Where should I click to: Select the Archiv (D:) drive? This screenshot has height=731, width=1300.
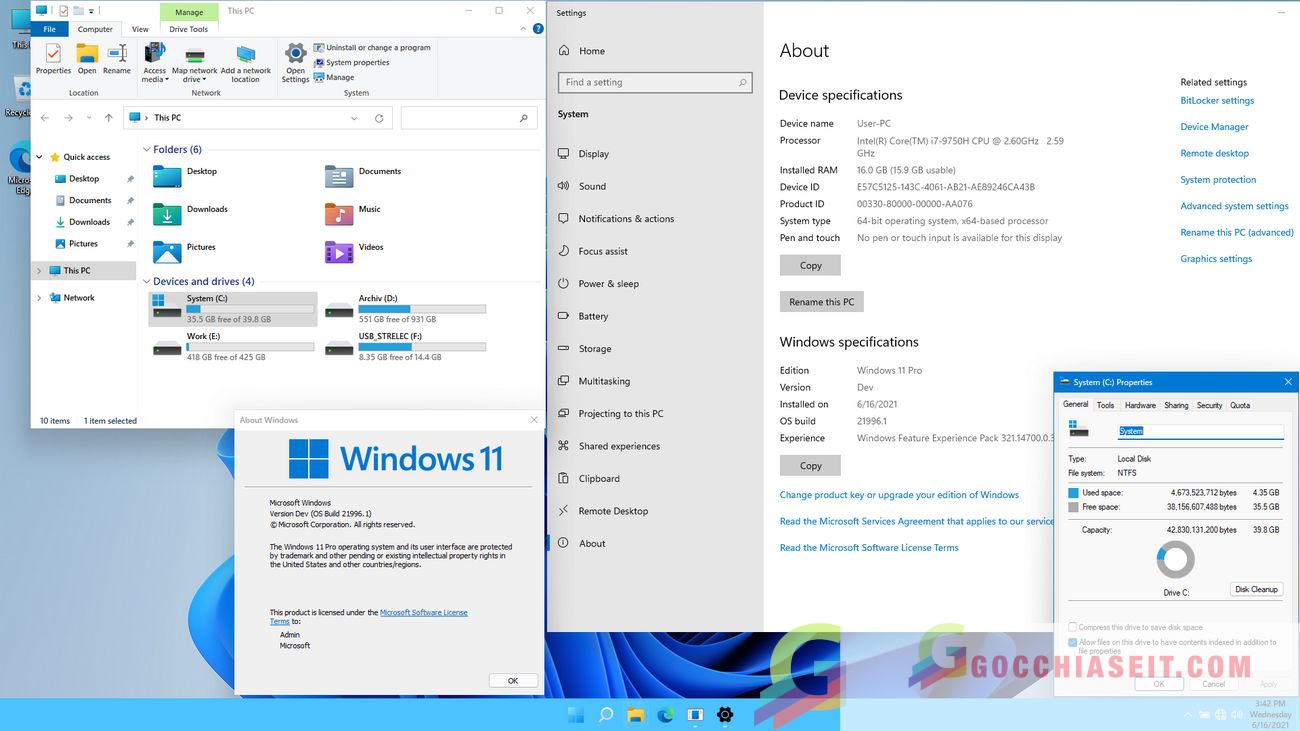click(405, 309)
